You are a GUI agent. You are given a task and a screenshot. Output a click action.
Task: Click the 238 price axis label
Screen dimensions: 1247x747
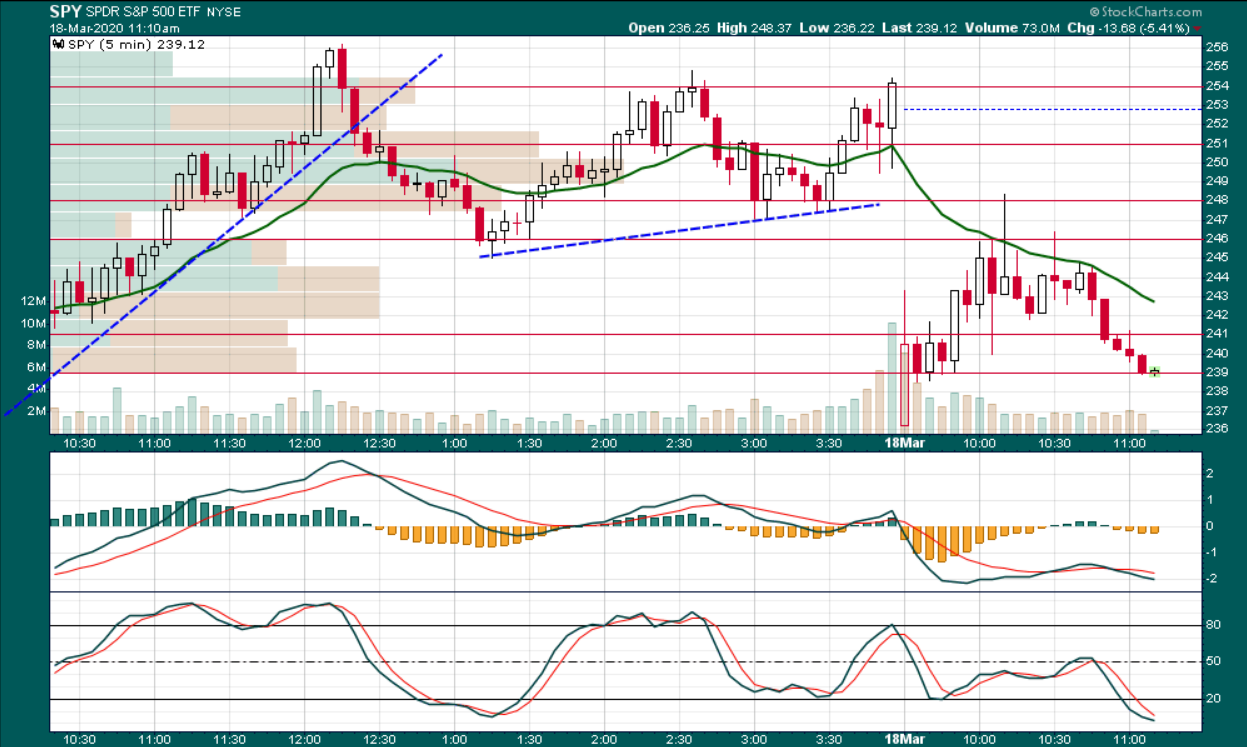tap(1217, 391)
